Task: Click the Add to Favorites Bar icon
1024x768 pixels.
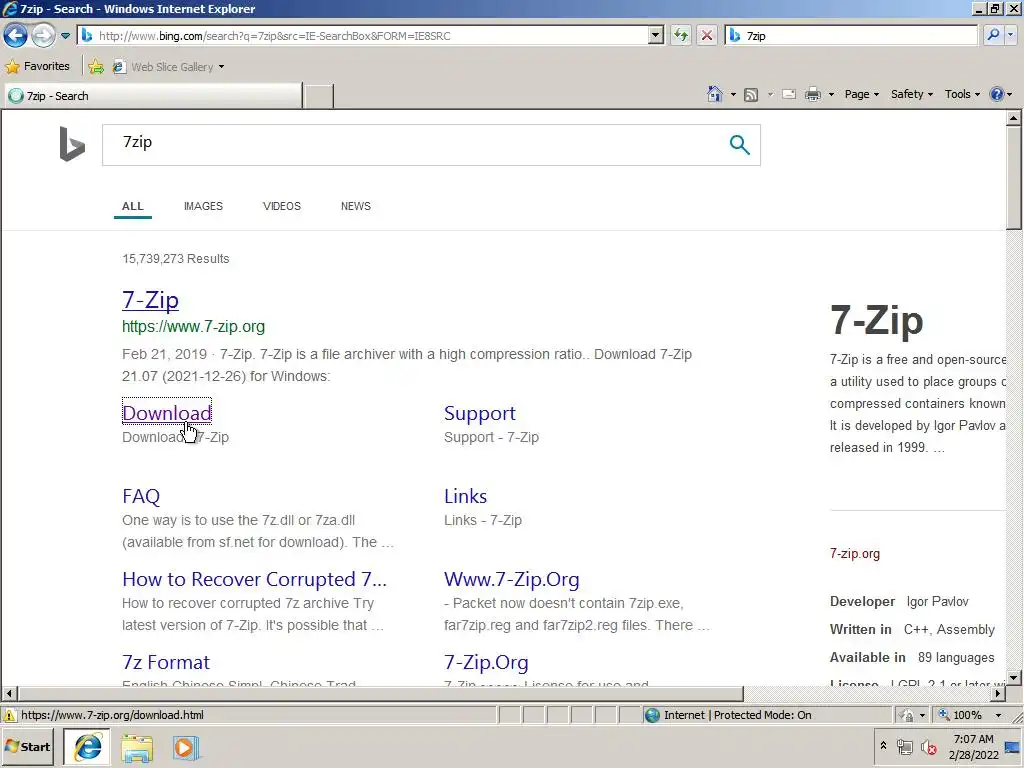Action: tap(96, 67)
